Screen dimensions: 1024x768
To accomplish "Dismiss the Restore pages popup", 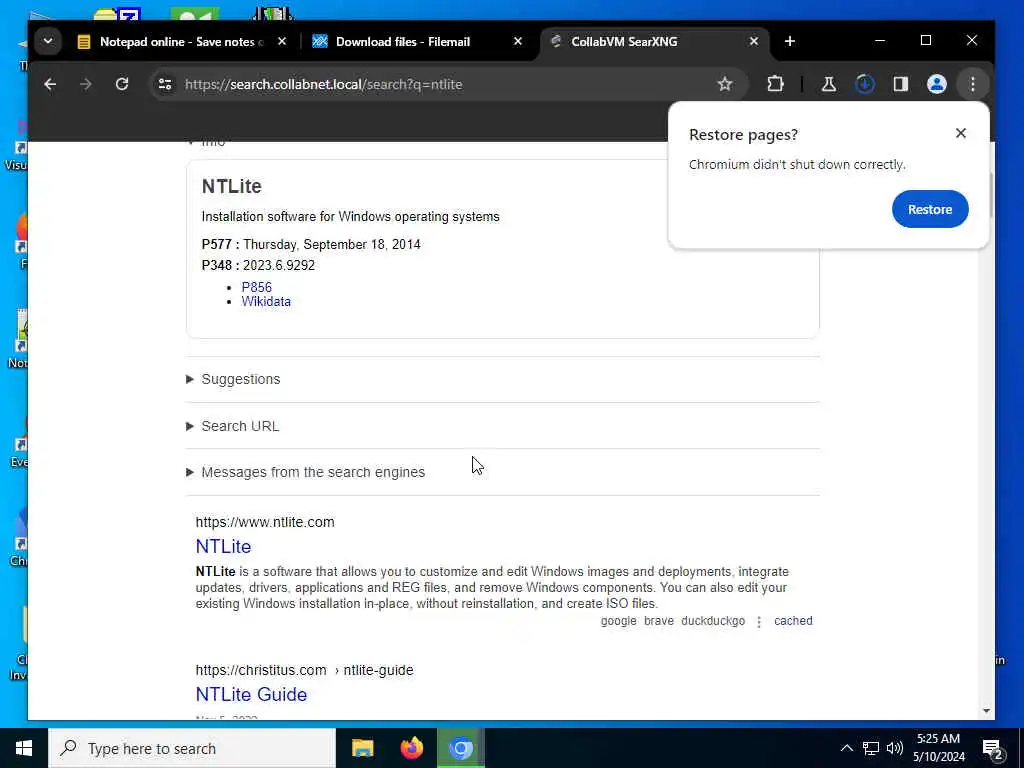I will point(960,133).
